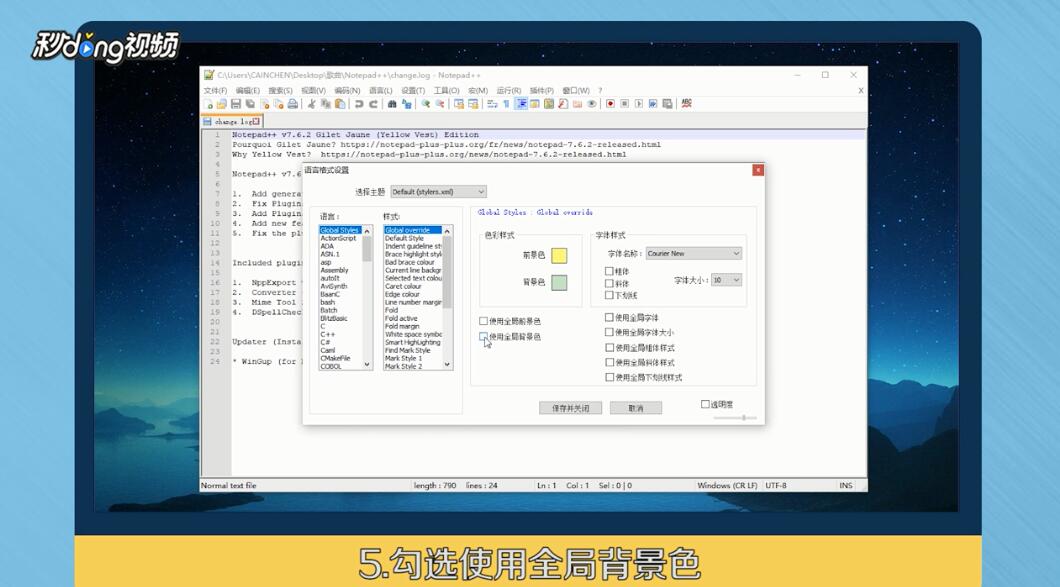1060x587 pixels.
Task: Enable the 下划线 underline checkbox
Action: 609,296
